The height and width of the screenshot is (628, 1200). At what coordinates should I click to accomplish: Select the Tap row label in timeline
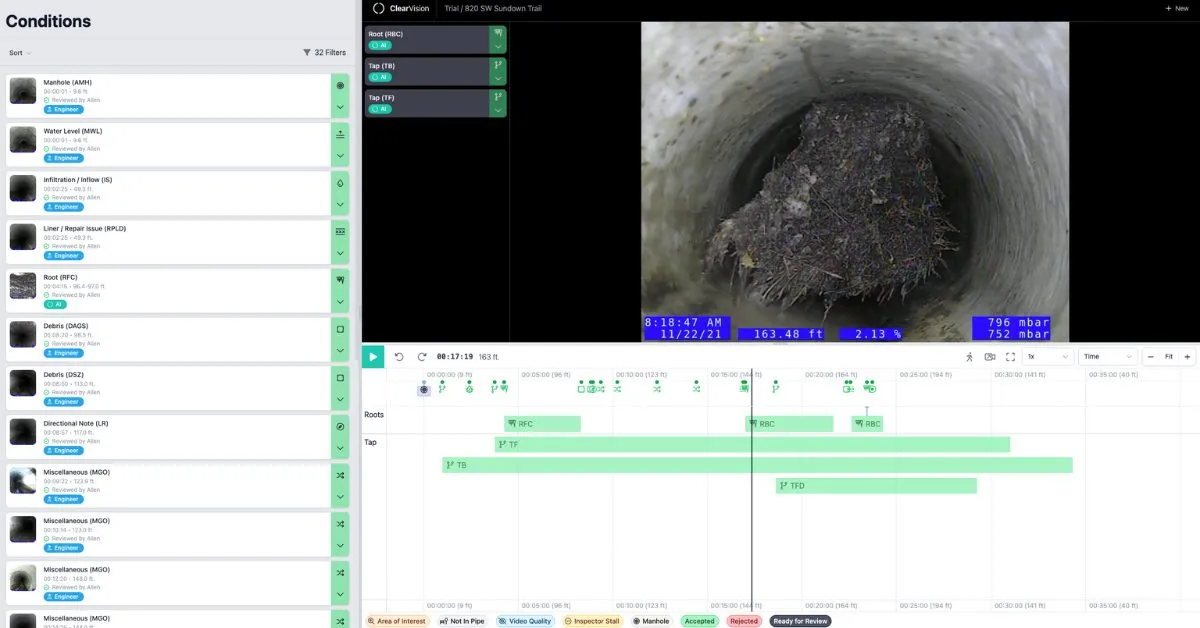[370, 442]
